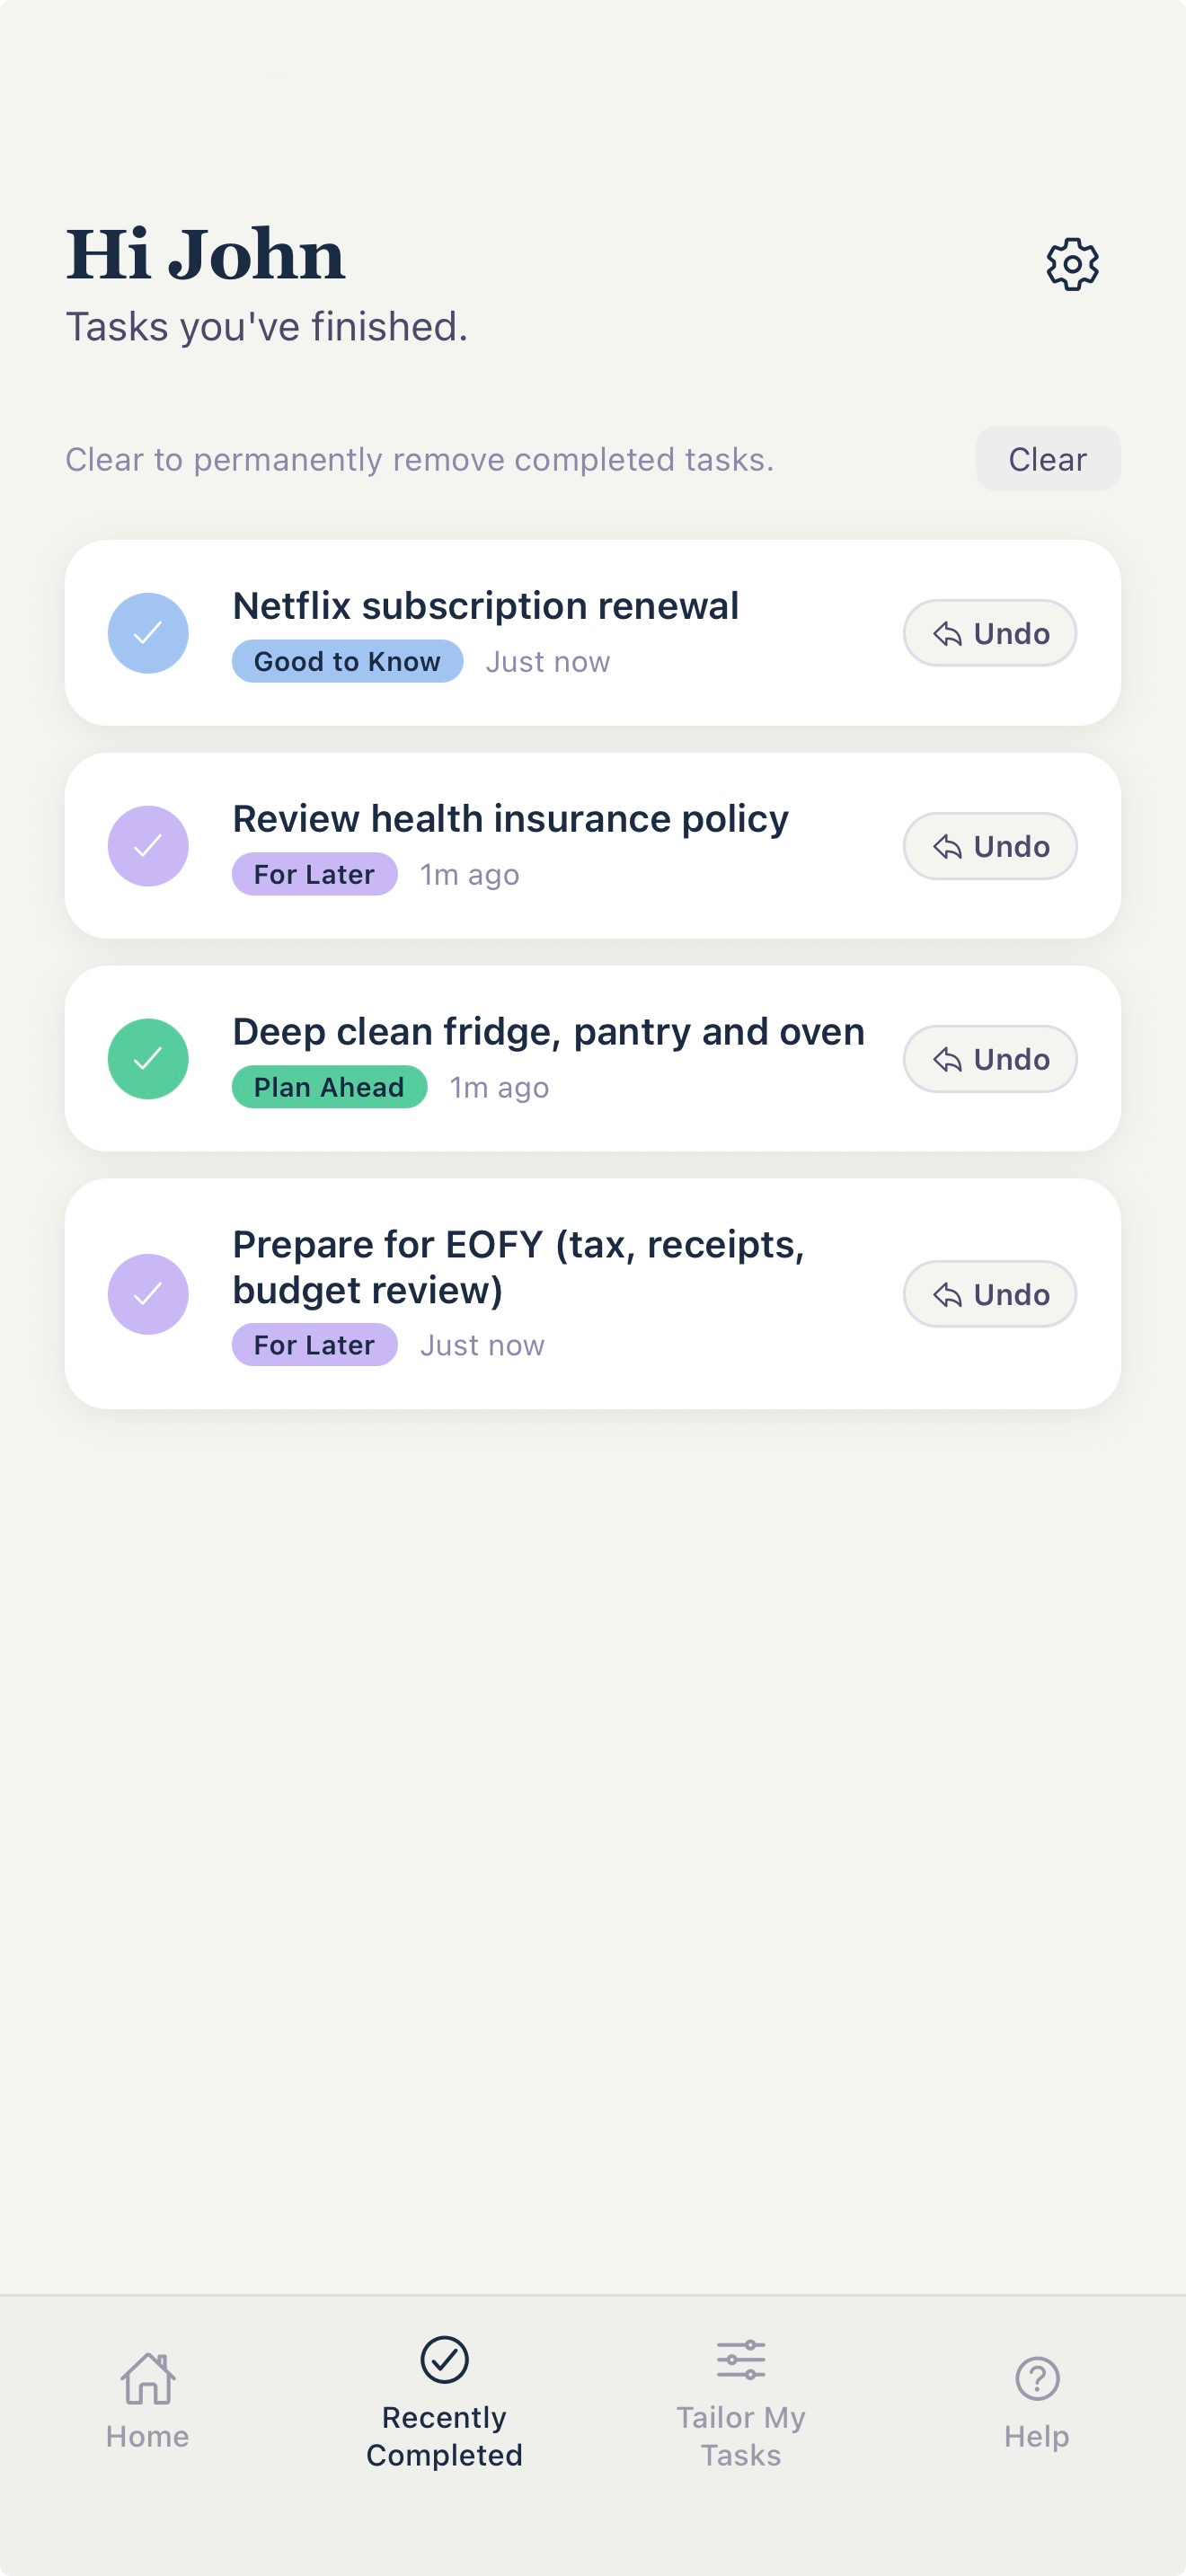
Task: Uncheck the Review health insurance policy task
Action: [x=148, y=846]
